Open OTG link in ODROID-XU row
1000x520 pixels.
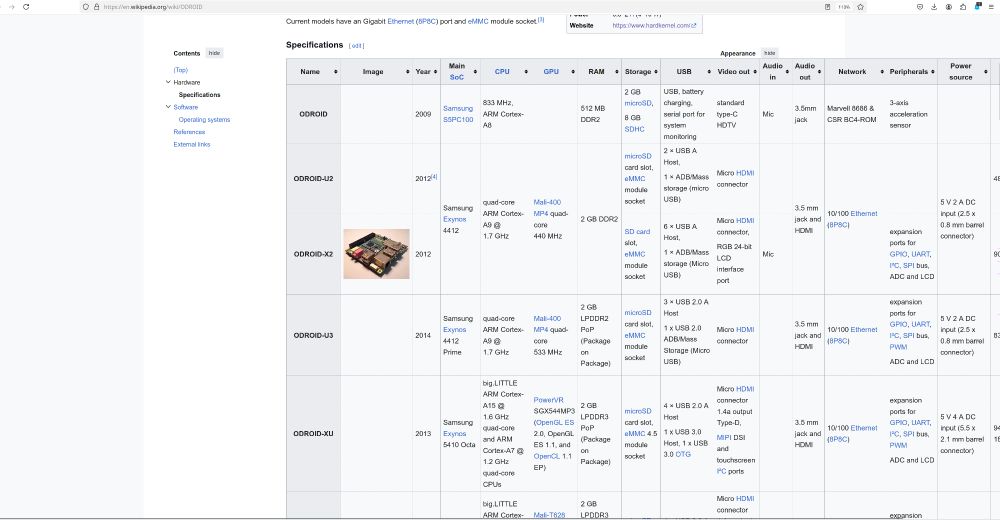(683, 454)
